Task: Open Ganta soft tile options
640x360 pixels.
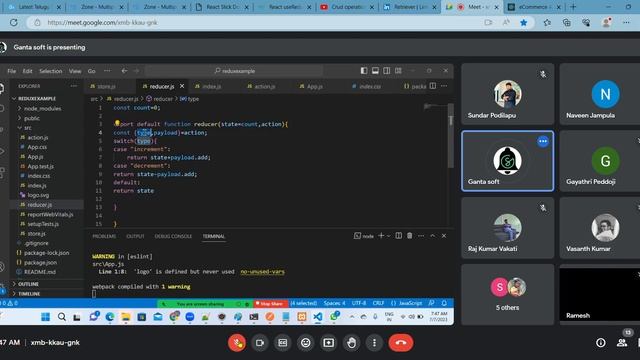Action: (542, 141)
